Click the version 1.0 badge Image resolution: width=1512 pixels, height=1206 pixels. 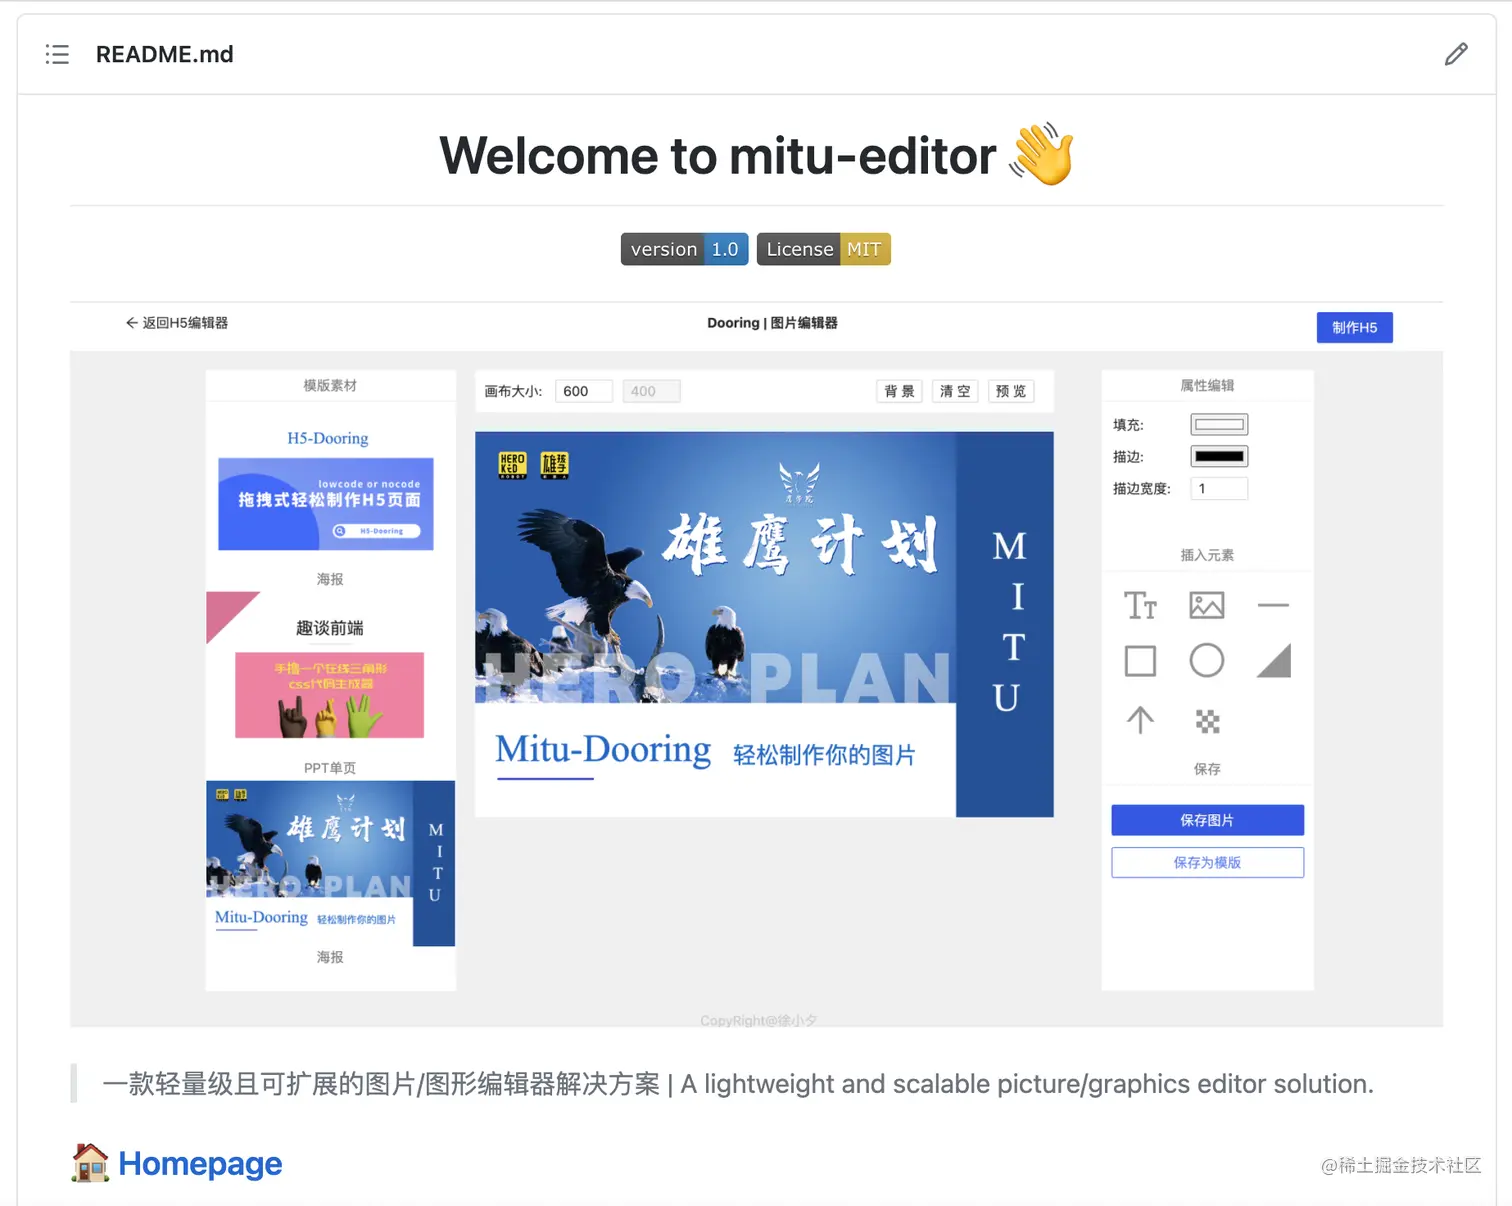tap(685, 249)
